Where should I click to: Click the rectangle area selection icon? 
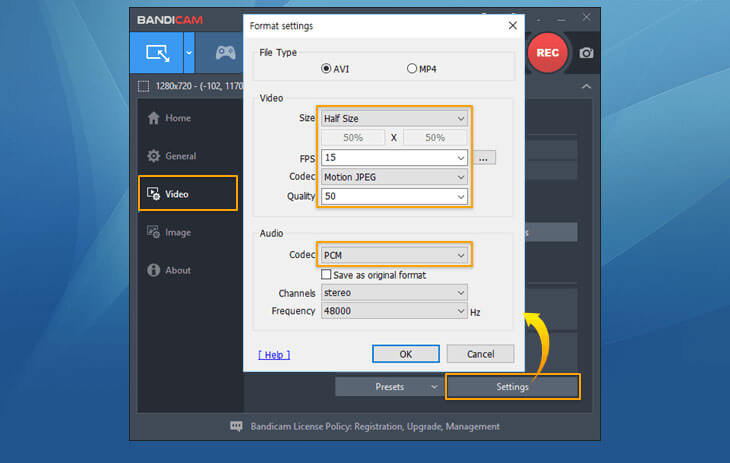pyautogui.click(x=143, y=86)
